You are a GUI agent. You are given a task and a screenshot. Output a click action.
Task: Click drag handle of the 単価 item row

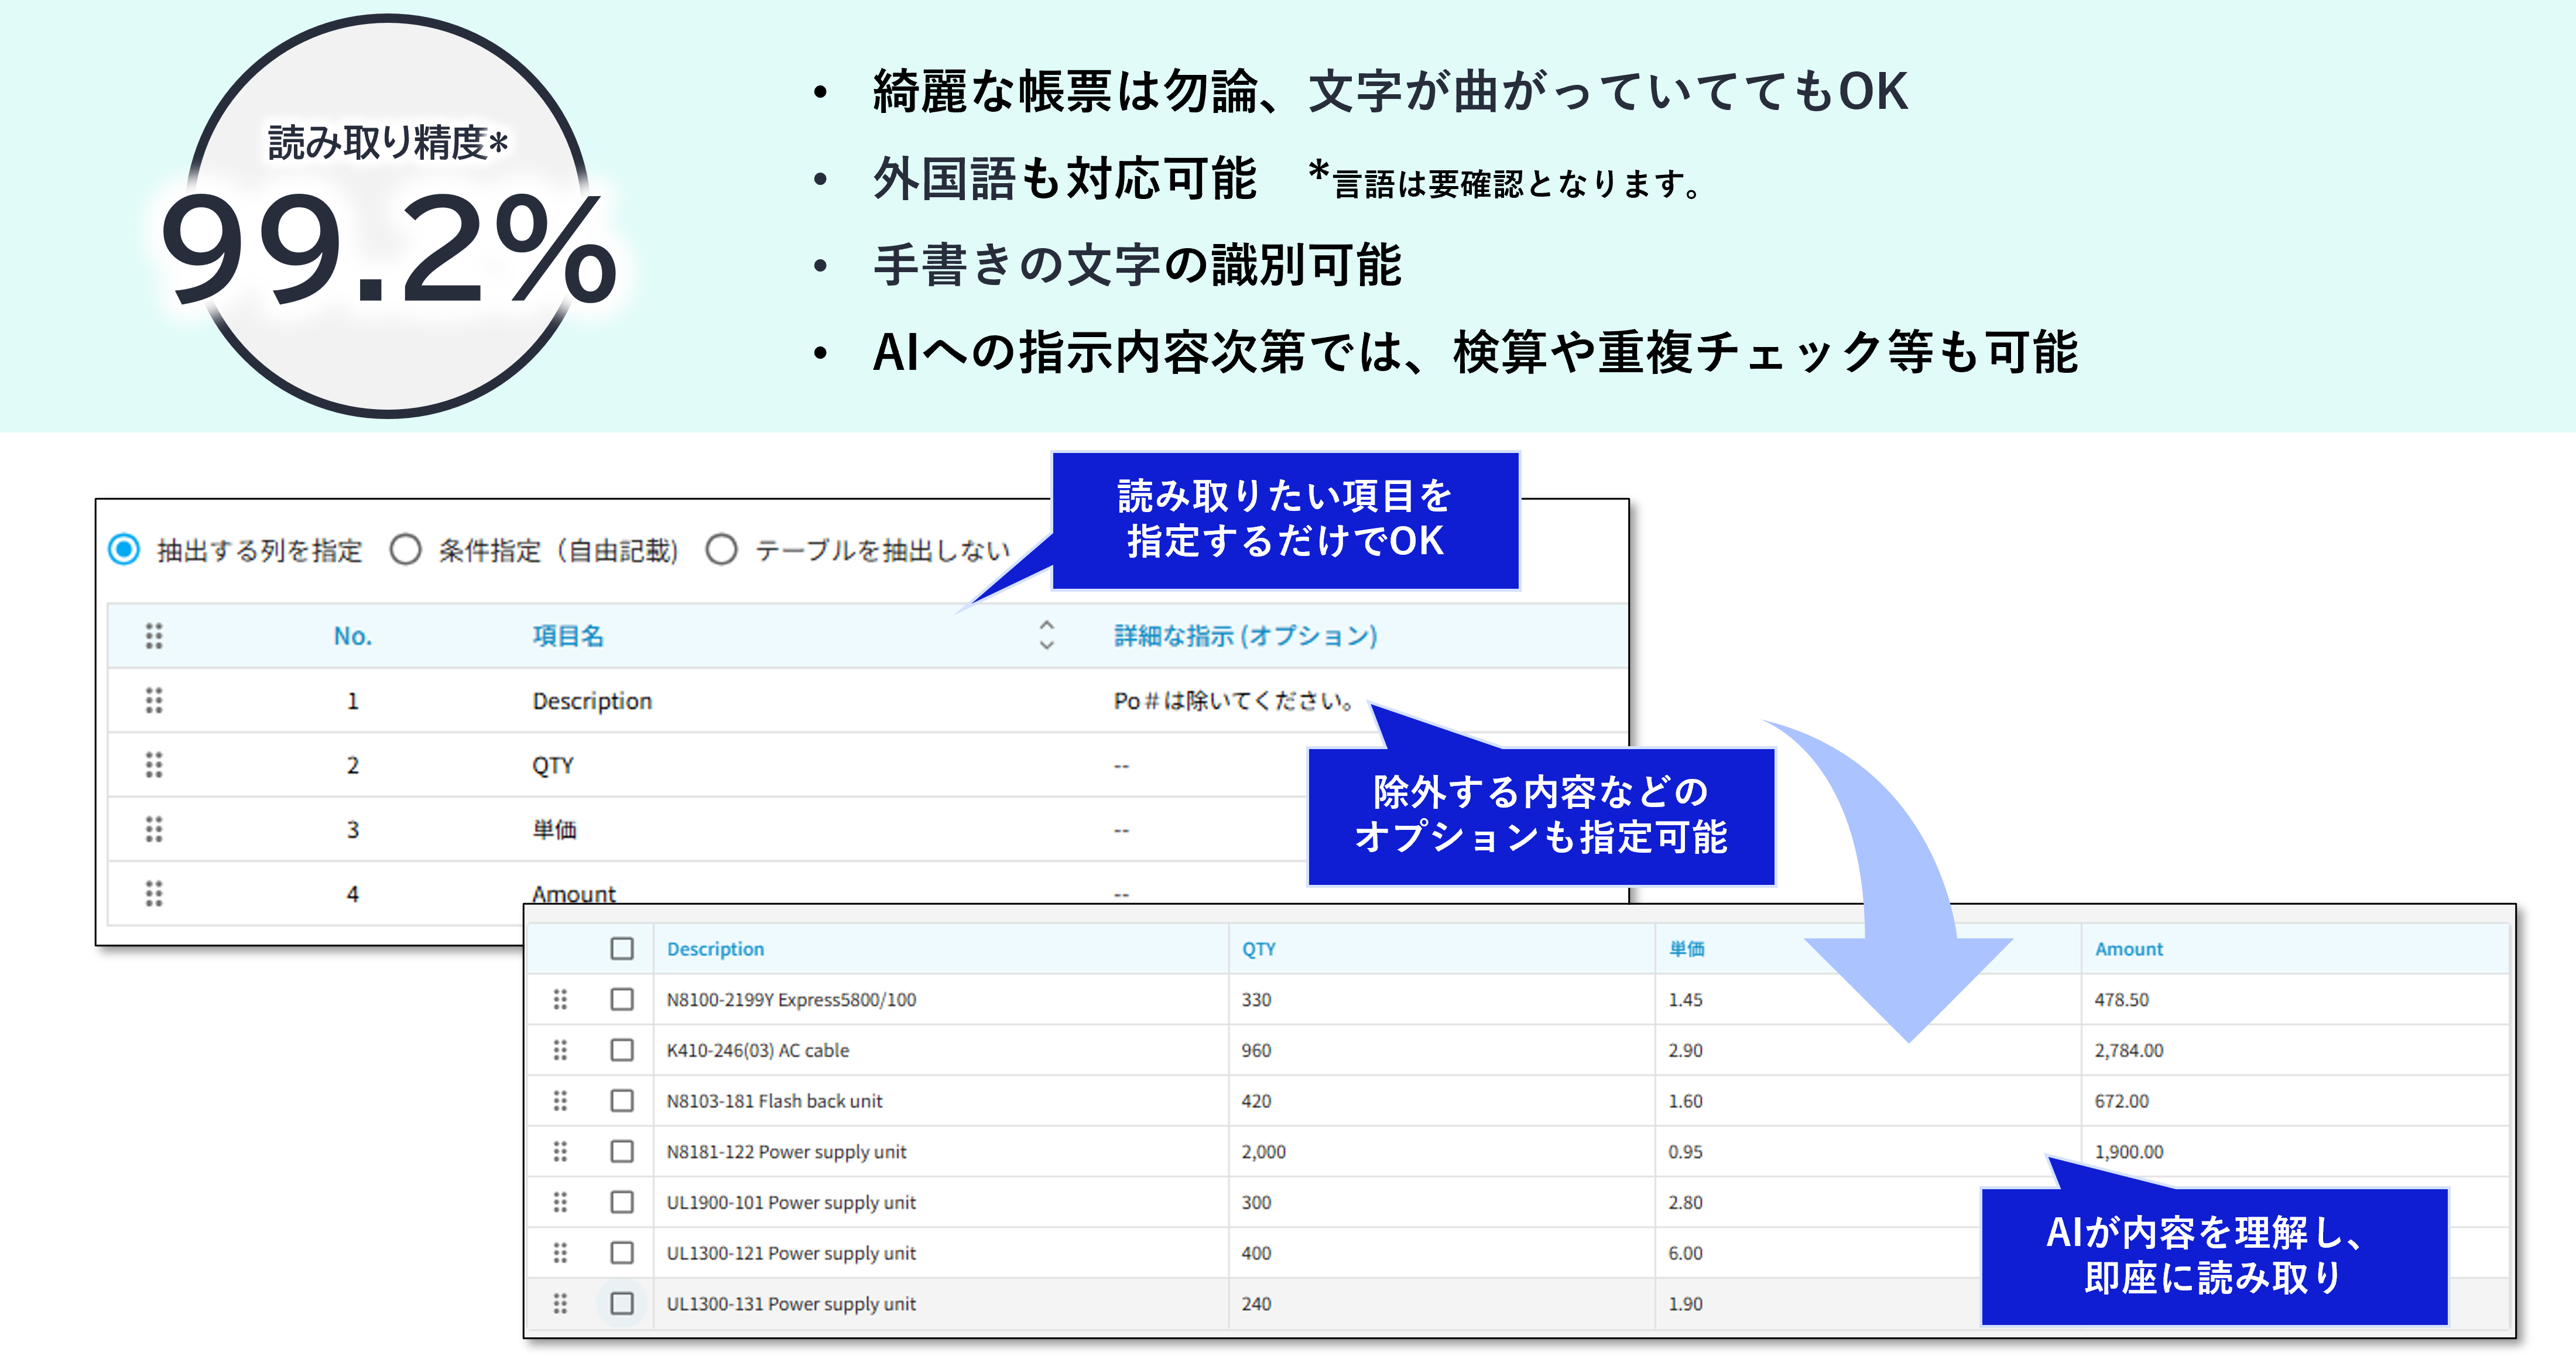pyautogui.click(x=153, y=829)
